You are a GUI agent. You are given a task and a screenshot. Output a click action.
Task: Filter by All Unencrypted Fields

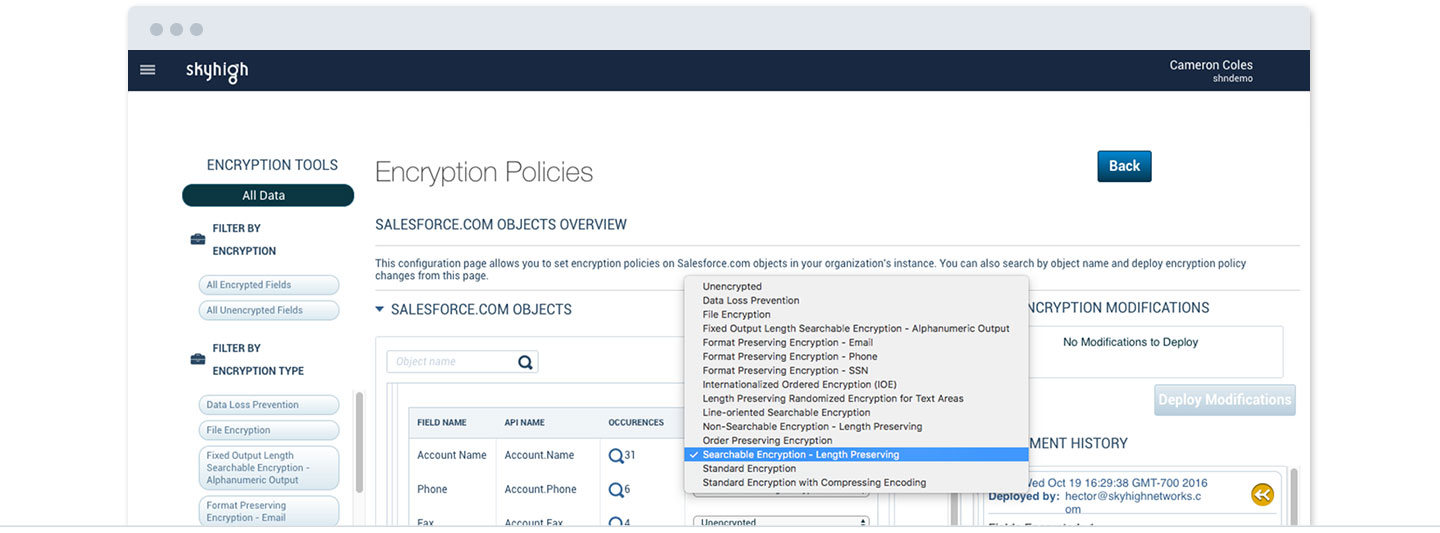pyautogui.click(x=268, y=310)
